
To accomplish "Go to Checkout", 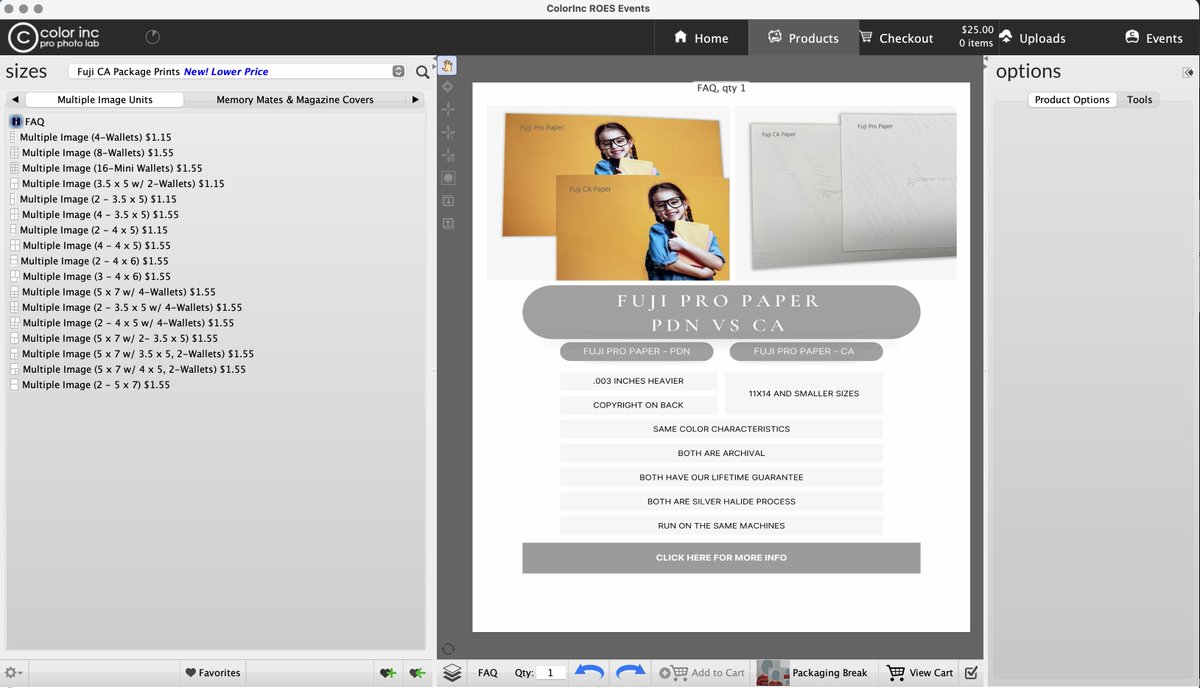I will 896,38.
